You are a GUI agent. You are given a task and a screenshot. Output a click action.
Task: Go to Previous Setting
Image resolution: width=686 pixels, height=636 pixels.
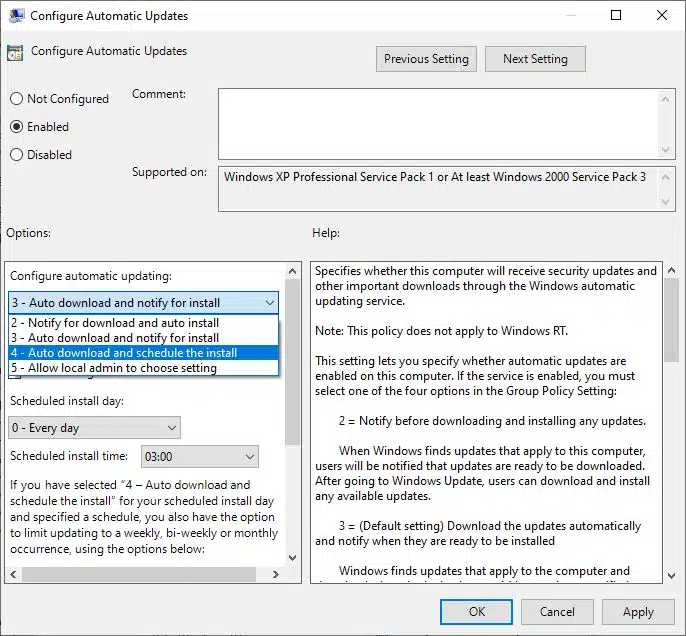pos(426,59)
